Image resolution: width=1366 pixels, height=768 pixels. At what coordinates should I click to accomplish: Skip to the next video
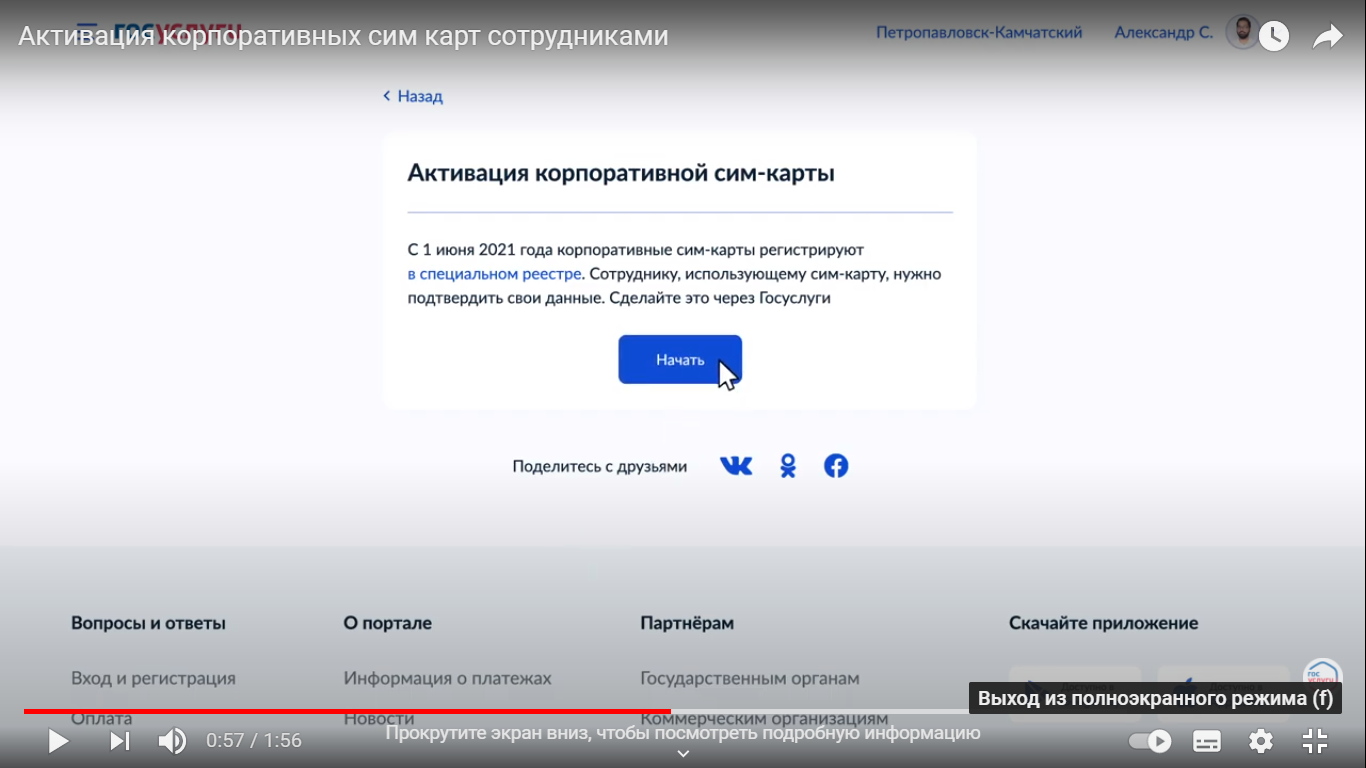coord(120,741)
